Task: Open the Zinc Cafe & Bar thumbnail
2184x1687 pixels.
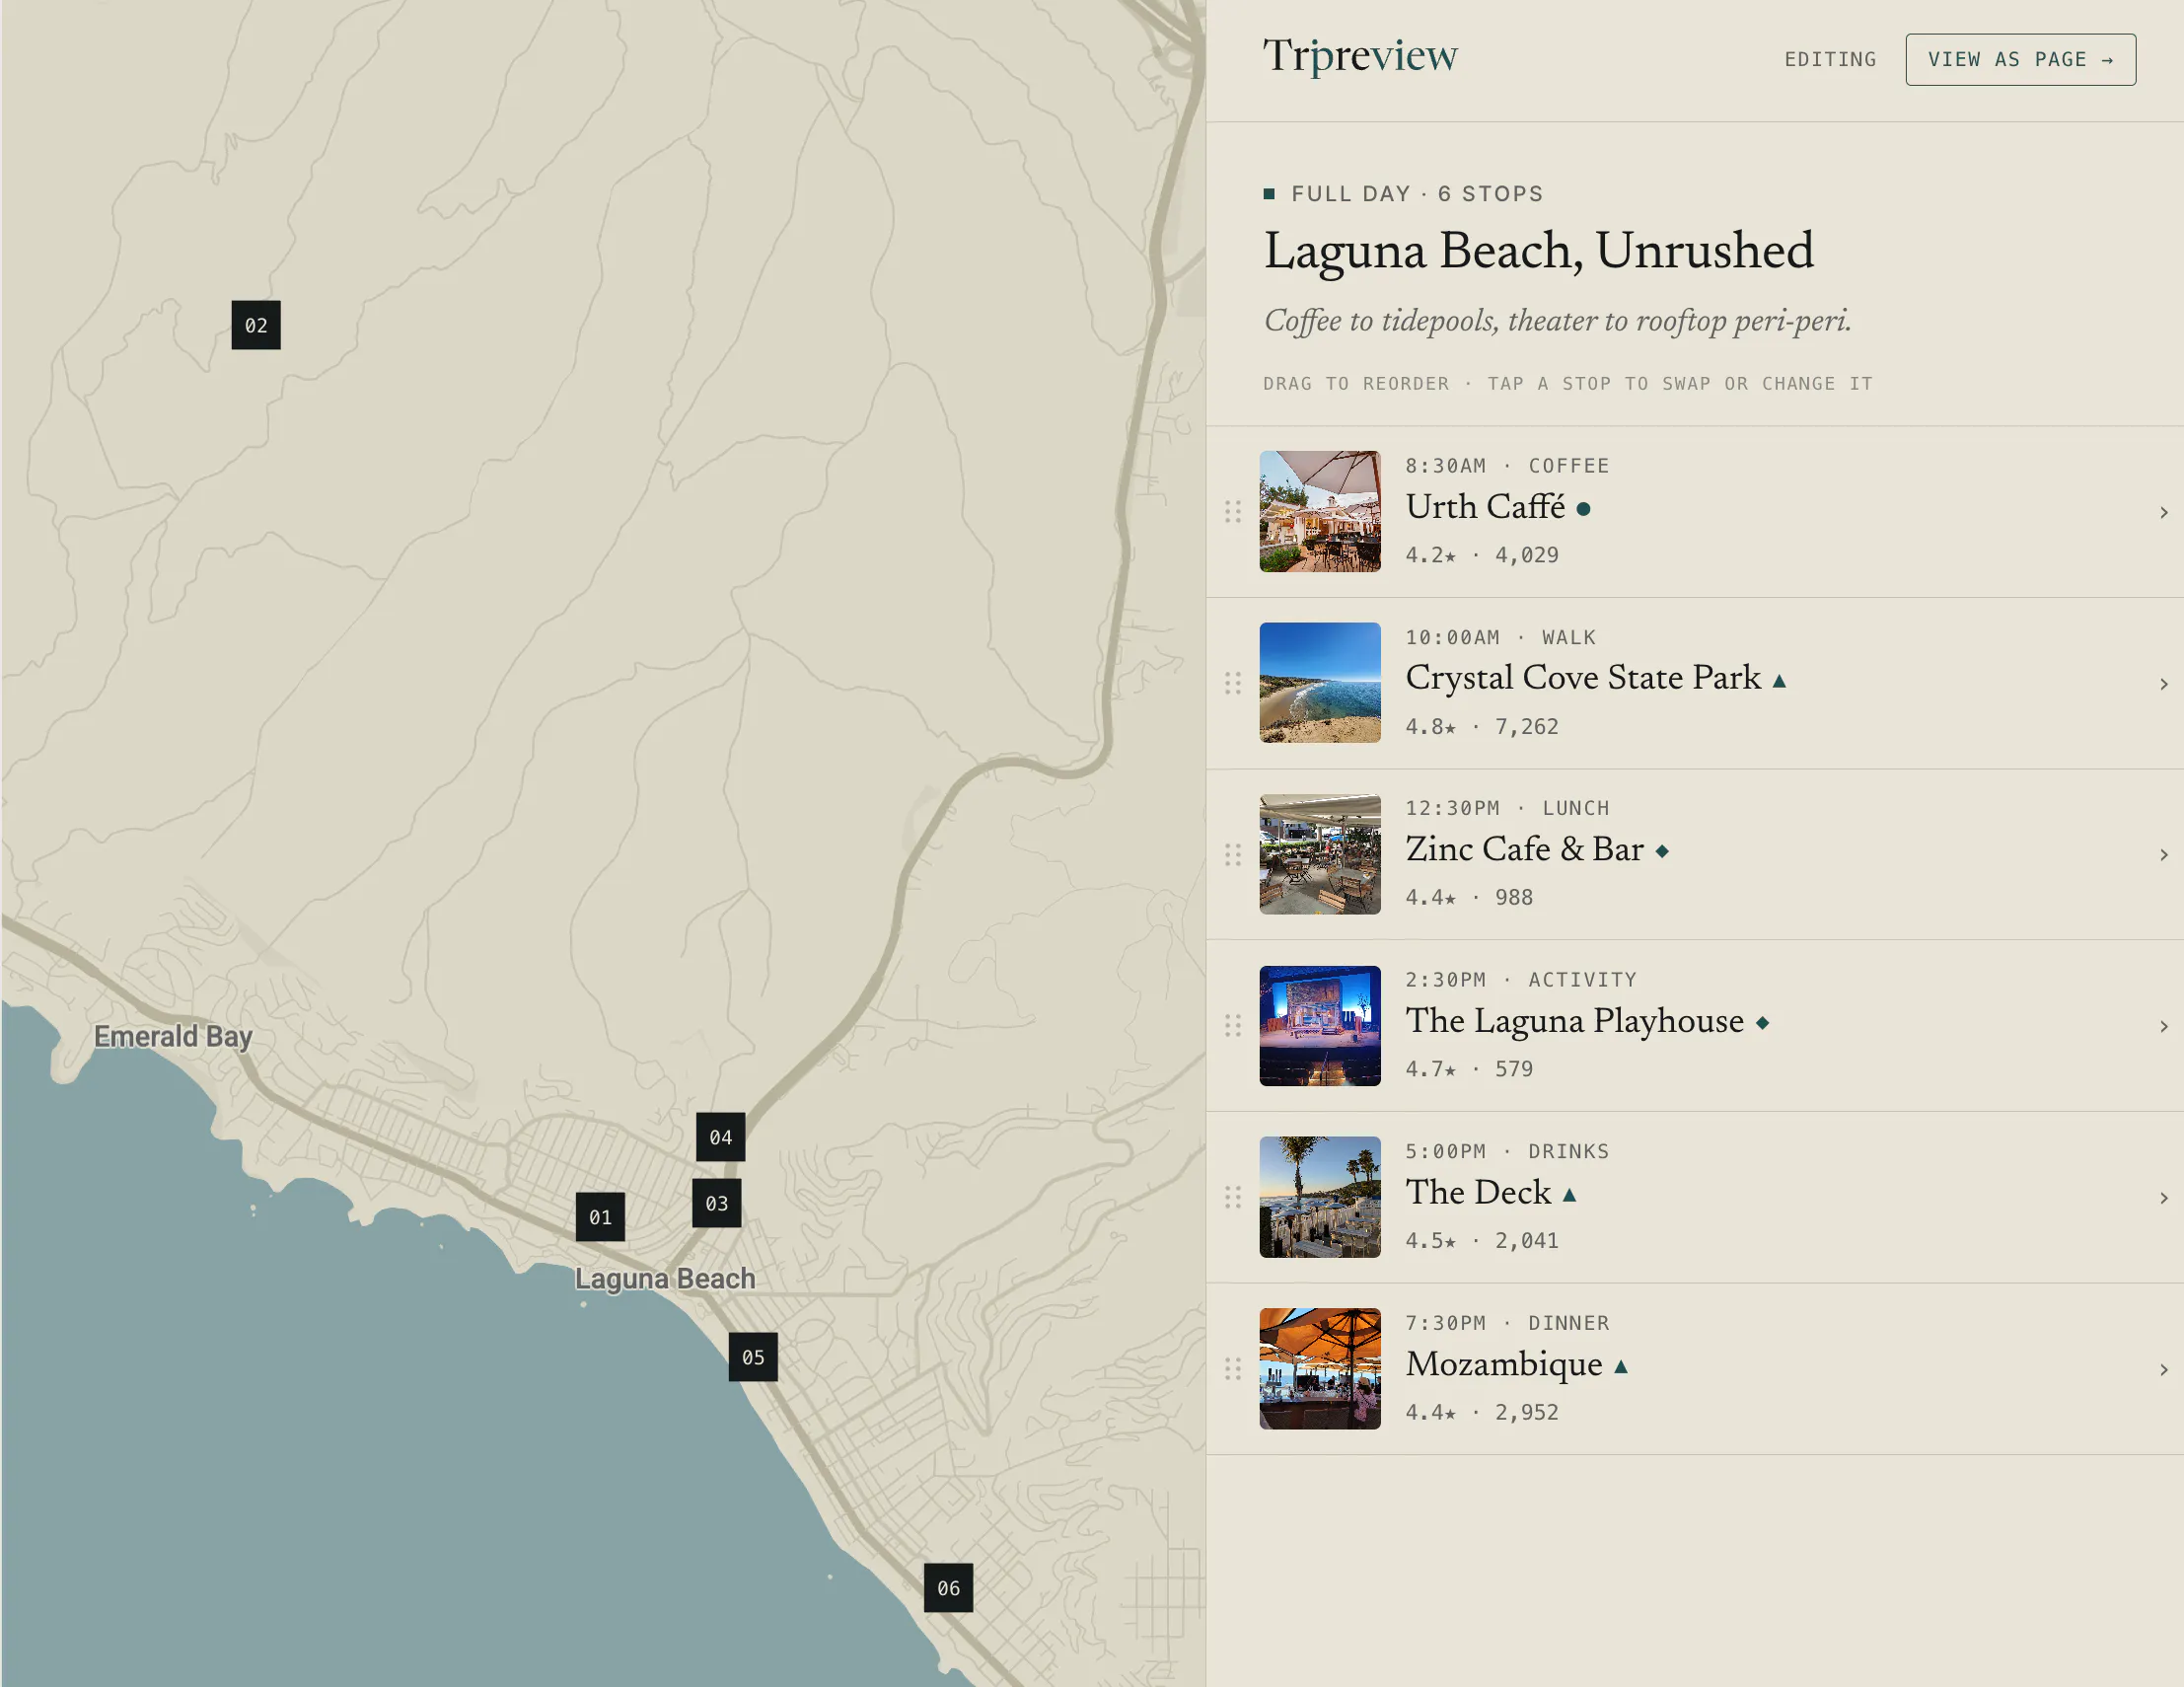Action: click(1320, 854)
